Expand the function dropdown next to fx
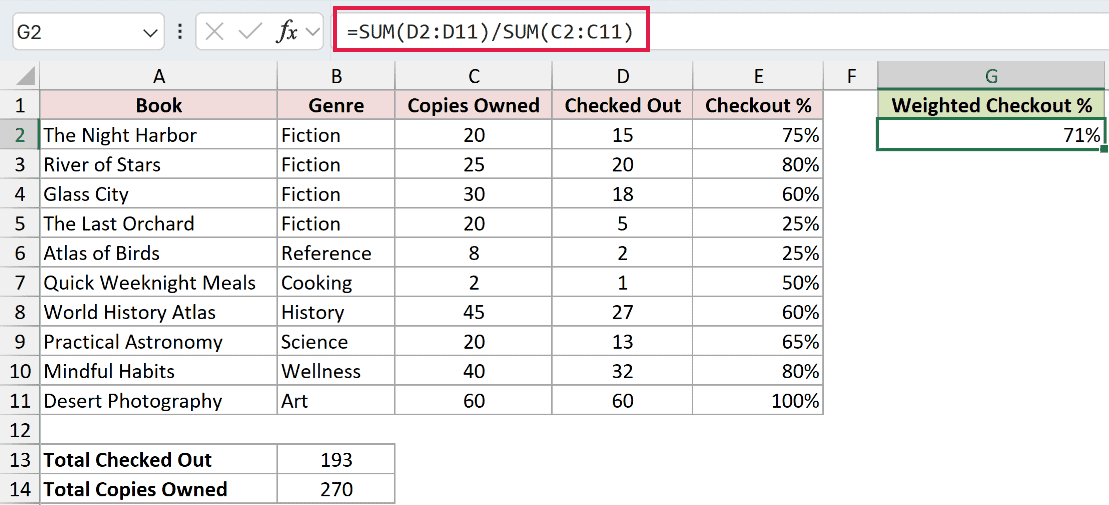Viewport: 1109px width, 505px height. [x=313, y=33]
